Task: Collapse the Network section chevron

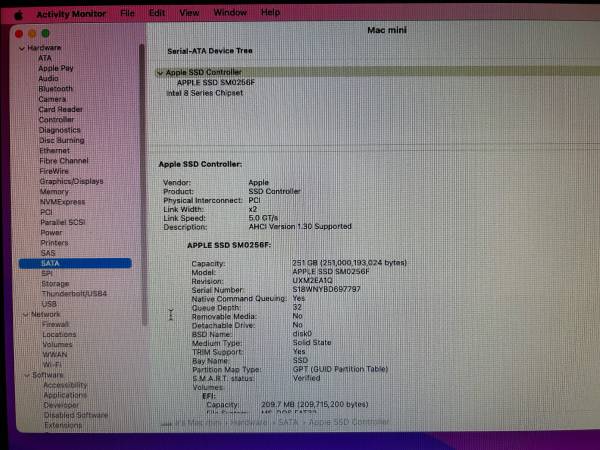Action: point(24,314)
